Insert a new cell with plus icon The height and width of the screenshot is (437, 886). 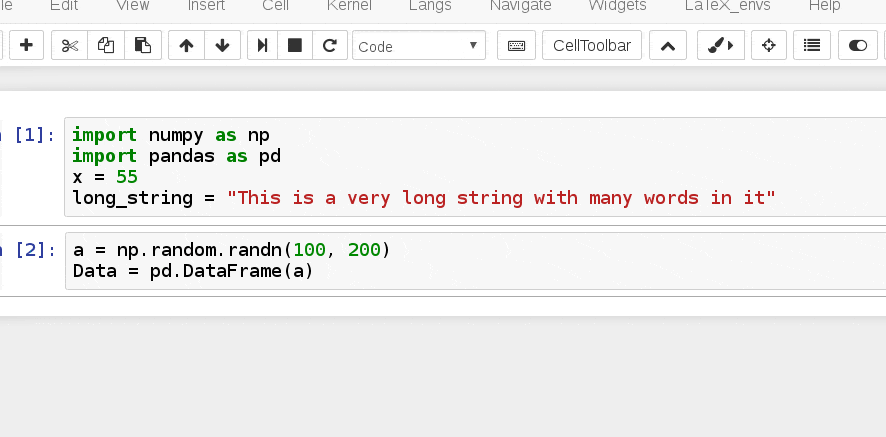click(x=26, y=45)
